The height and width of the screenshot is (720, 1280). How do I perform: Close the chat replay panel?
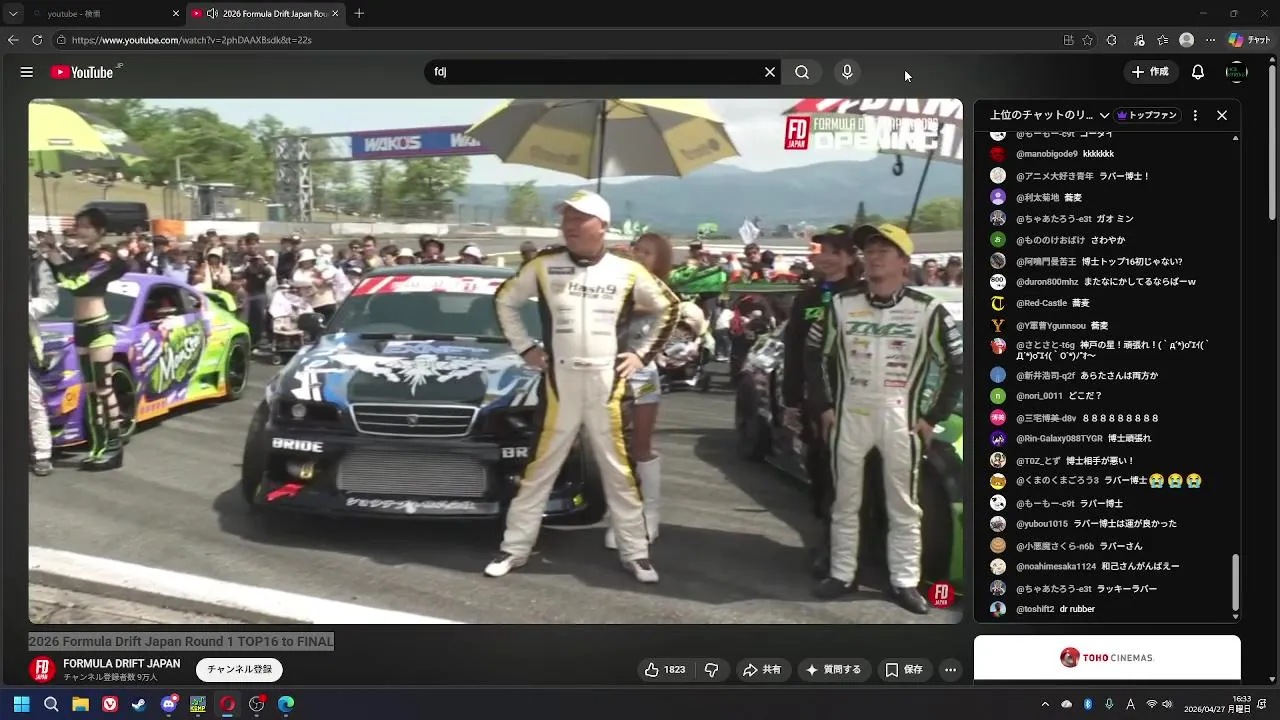[1222, 115]
